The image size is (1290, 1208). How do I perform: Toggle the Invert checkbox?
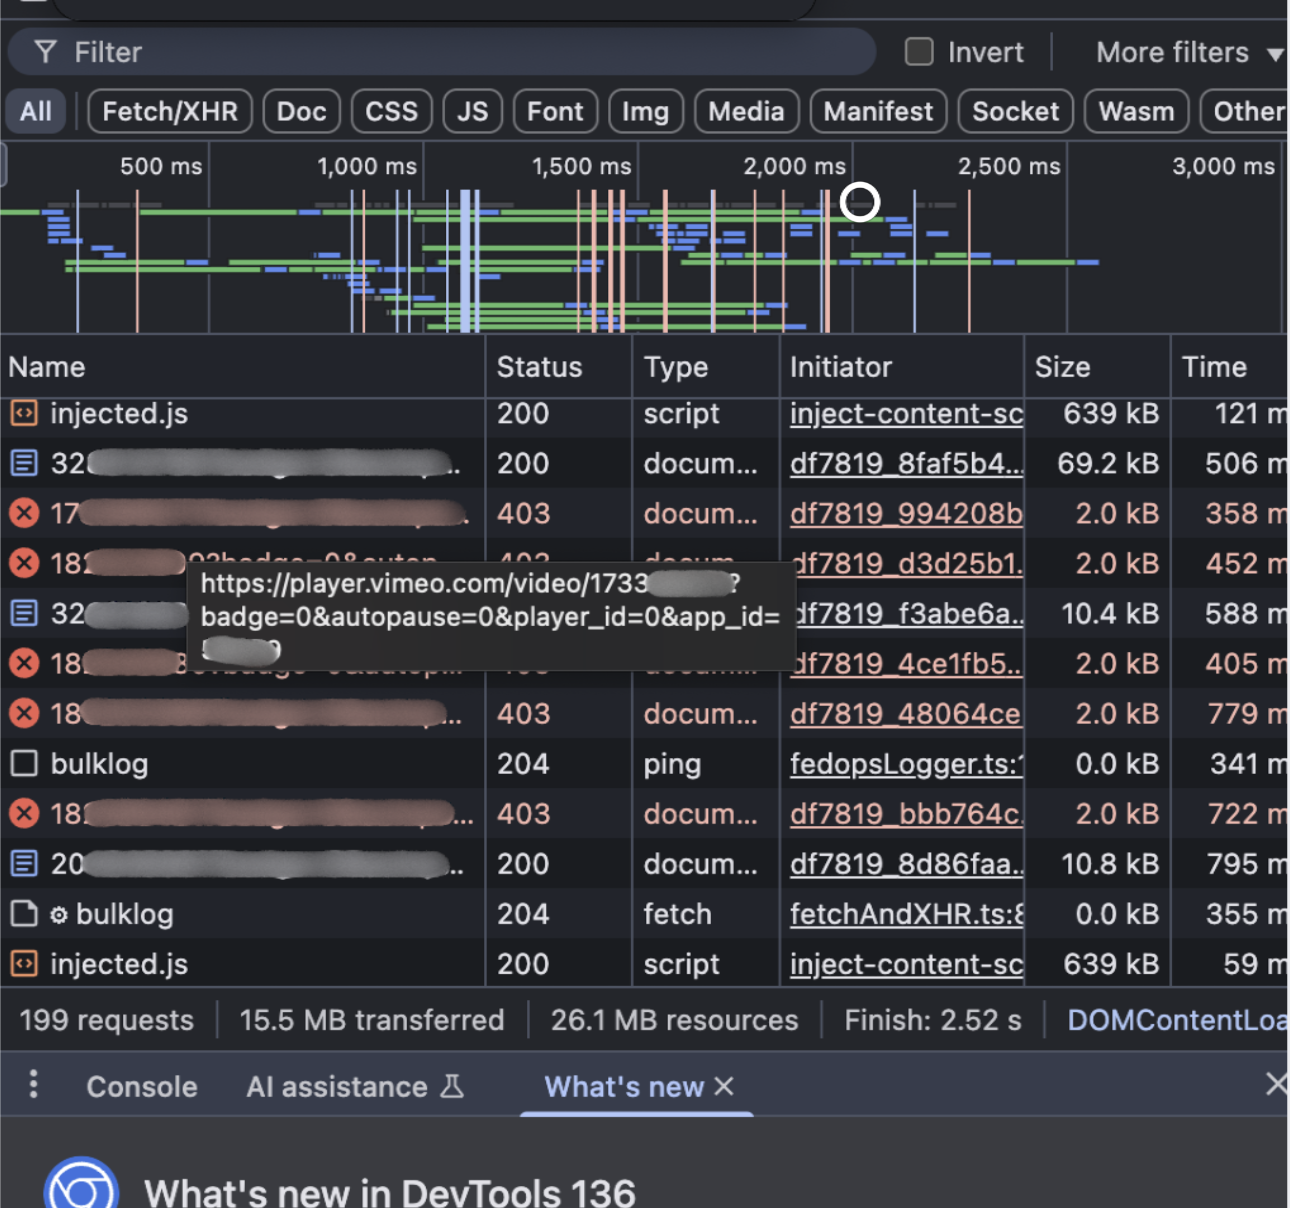919,52
